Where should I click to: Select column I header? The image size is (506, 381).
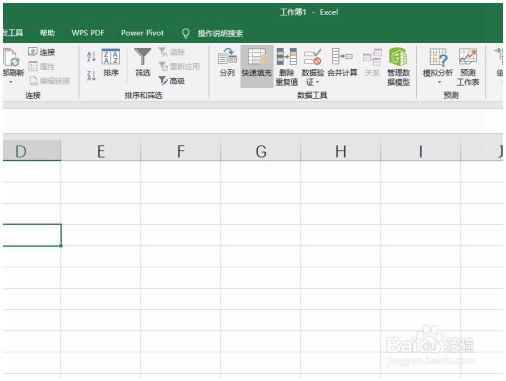[420, 151]
